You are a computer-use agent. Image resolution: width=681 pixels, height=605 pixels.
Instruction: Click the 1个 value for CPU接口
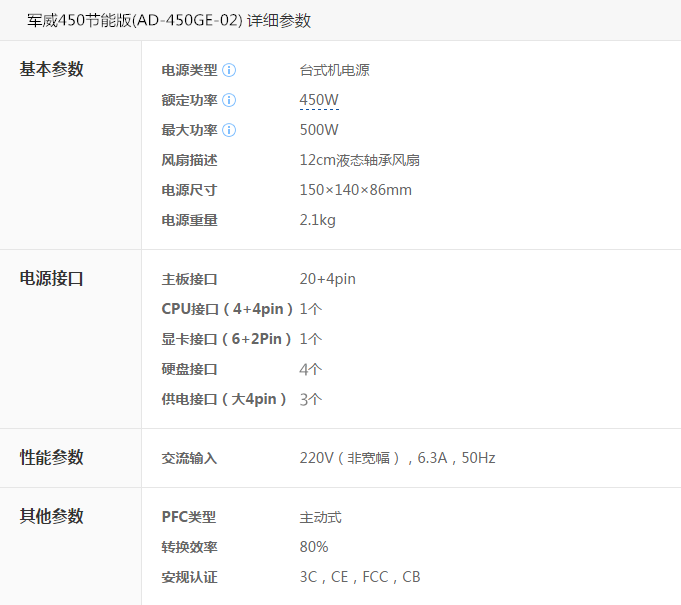311,309
